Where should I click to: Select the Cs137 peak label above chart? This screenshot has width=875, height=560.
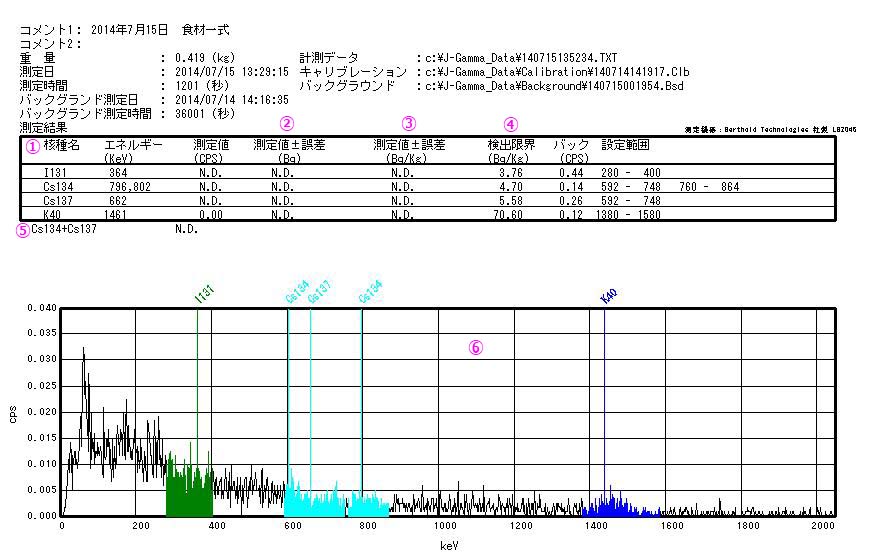click(x=318, y=292)
